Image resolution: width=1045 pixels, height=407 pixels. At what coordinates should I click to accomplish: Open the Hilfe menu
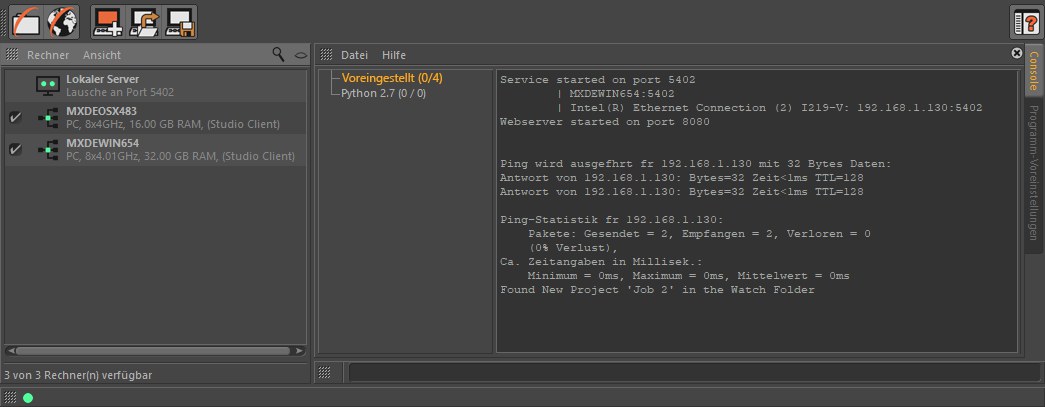click(x=394, y=55)
